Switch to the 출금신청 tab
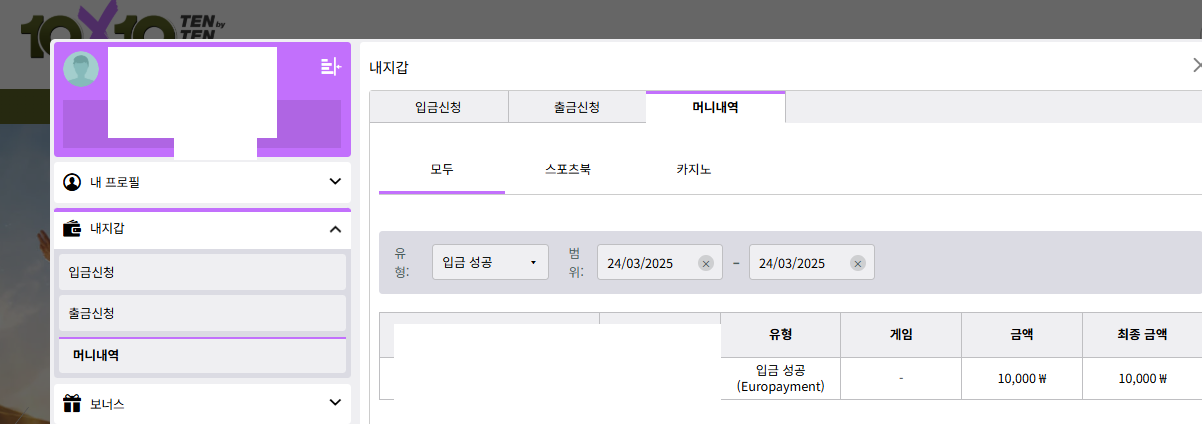The image size is (1202, 424). click(x=577, y=107)
